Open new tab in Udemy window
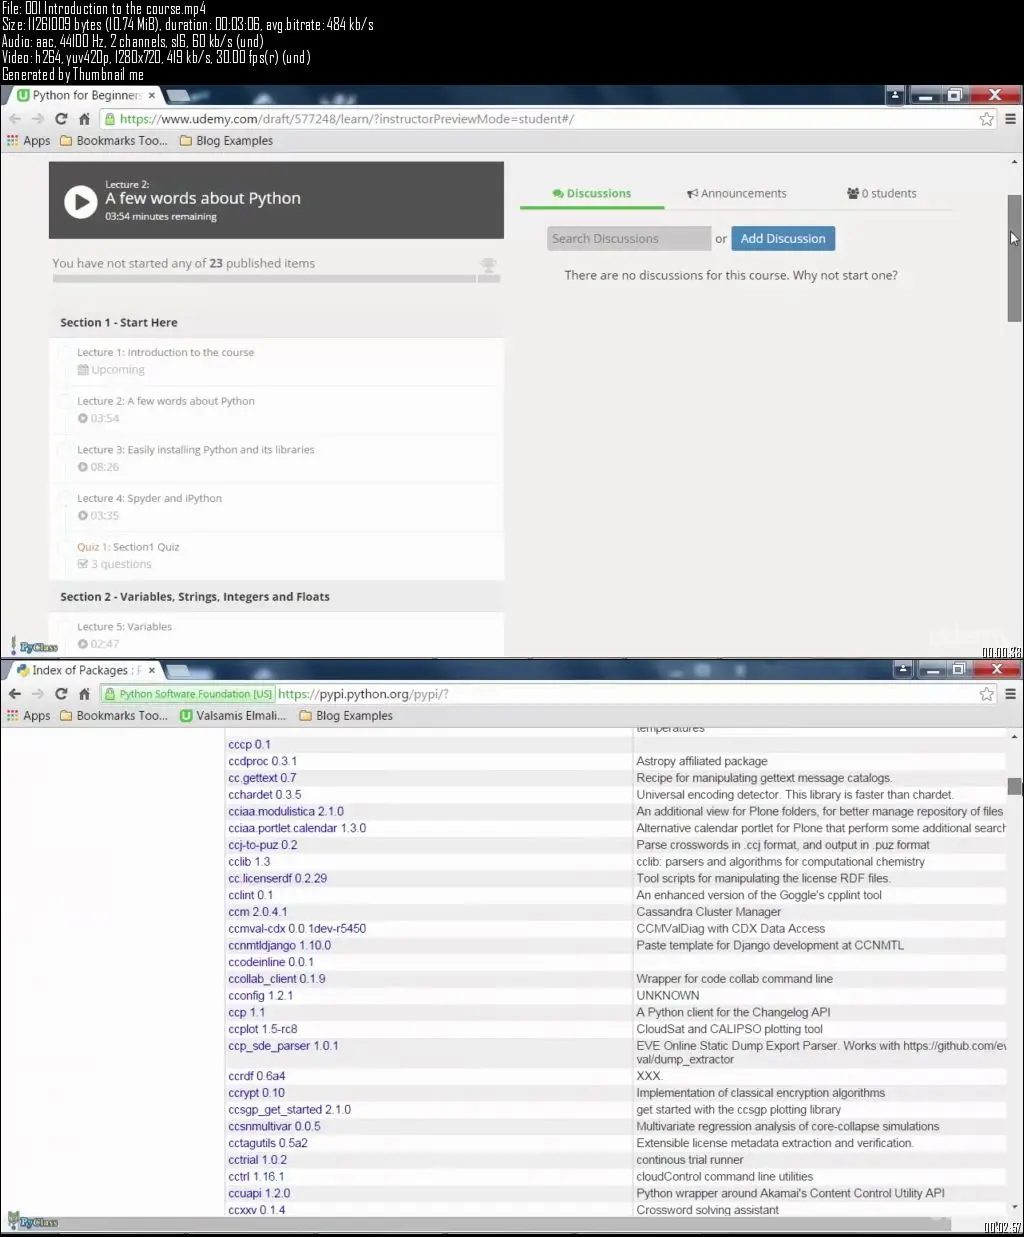Image resolution: width=1024 pixels, height=1237 pixels. [180, 96]
